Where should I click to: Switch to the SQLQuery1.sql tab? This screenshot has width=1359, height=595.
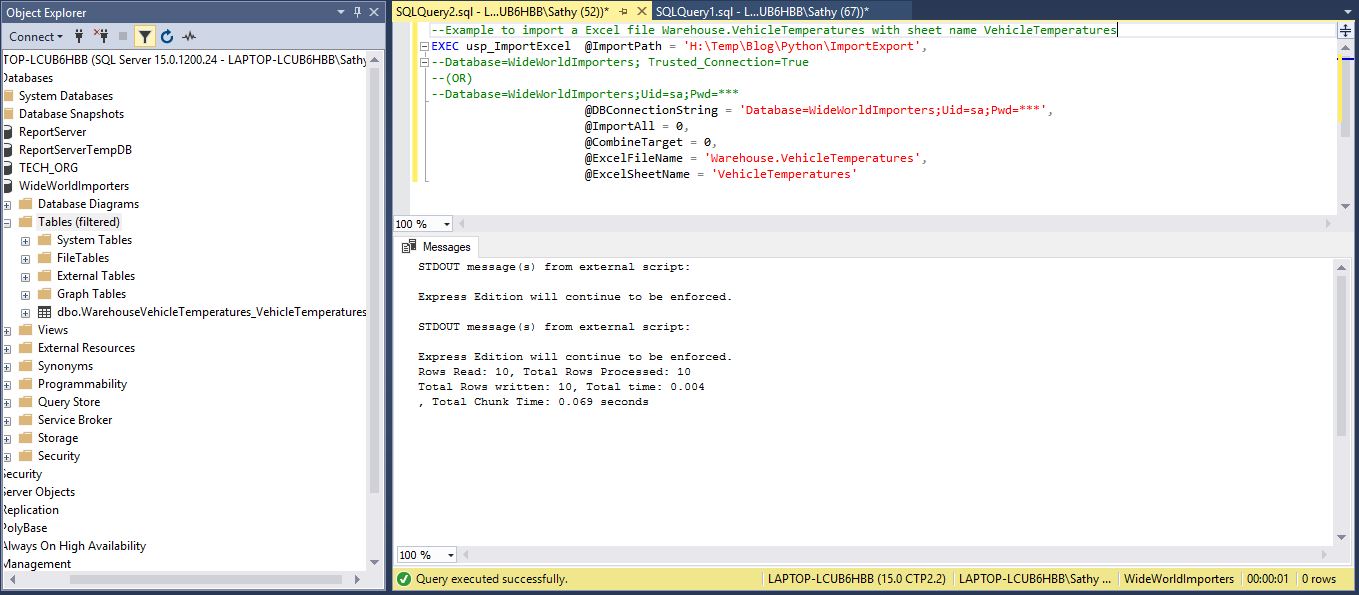pyautogui.click(x=763, y=11)
